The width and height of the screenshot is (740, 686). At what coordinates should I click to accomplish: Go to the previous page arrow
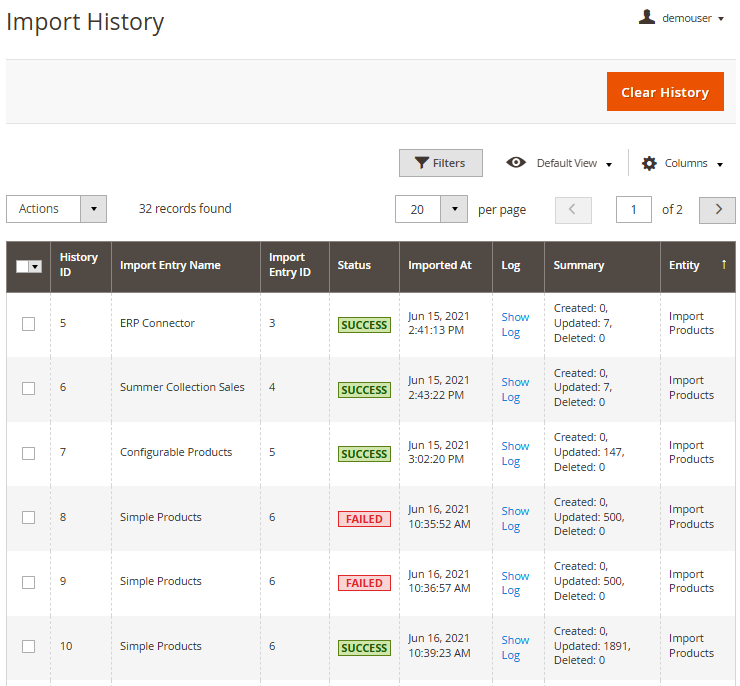pyautogui.click(x=573, y=209)
